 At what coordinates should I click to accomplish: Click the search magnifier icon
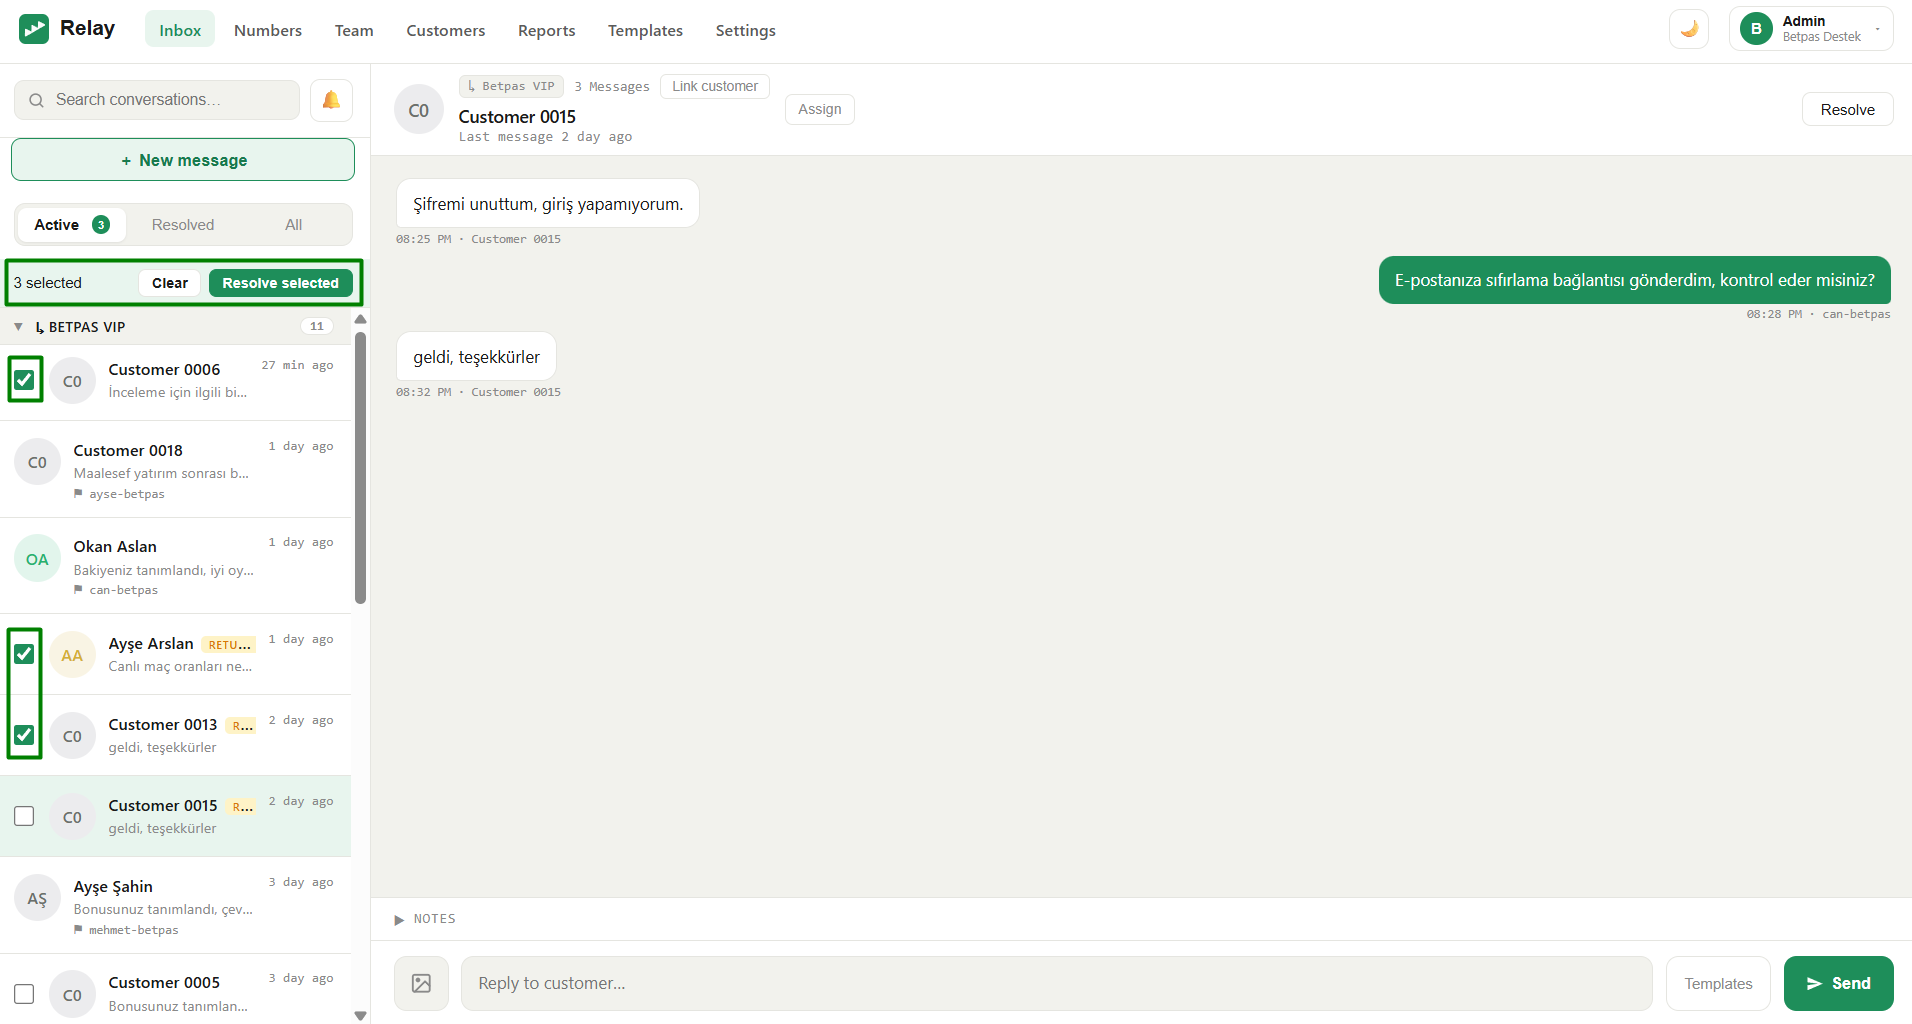coord(37,100)
